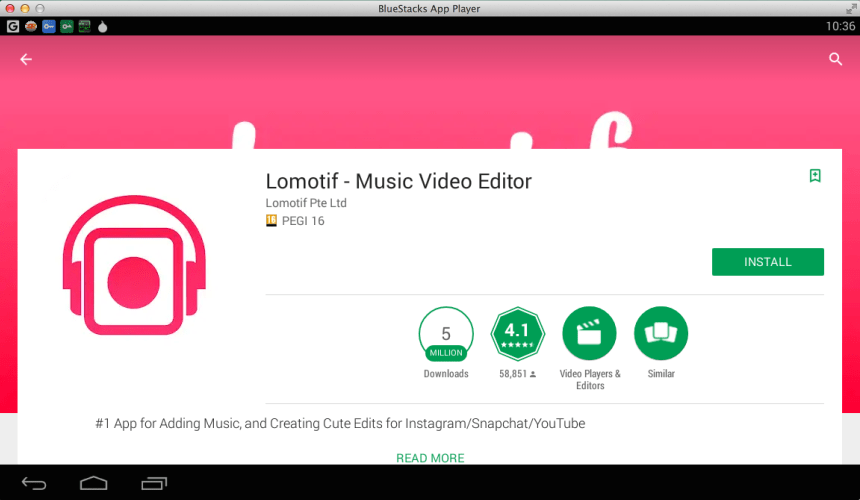
Task: Show Similar apps icon
Action: pos(661,333)
